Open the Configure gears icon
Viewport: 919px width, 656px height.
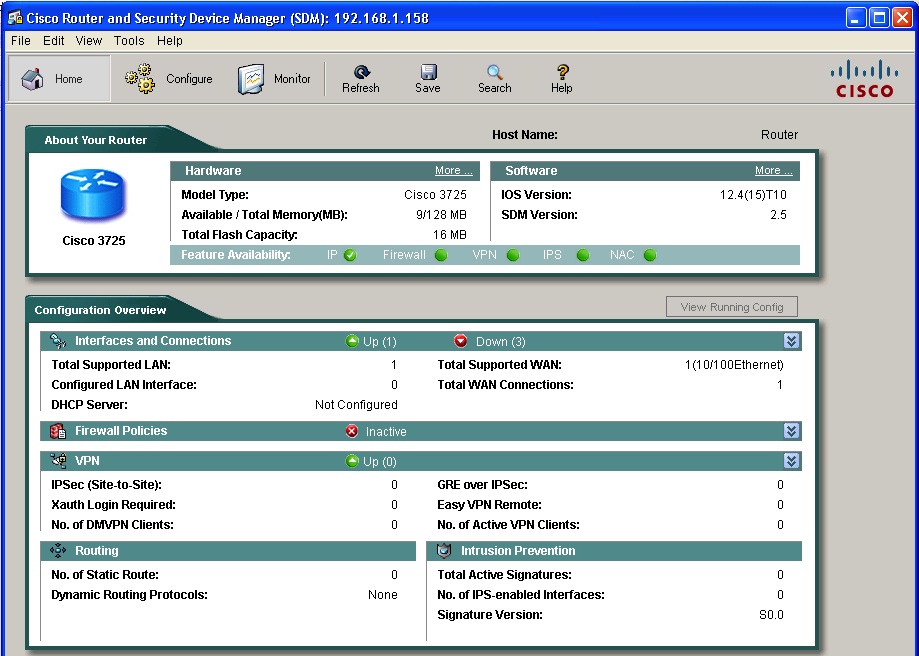pos(139,79)
